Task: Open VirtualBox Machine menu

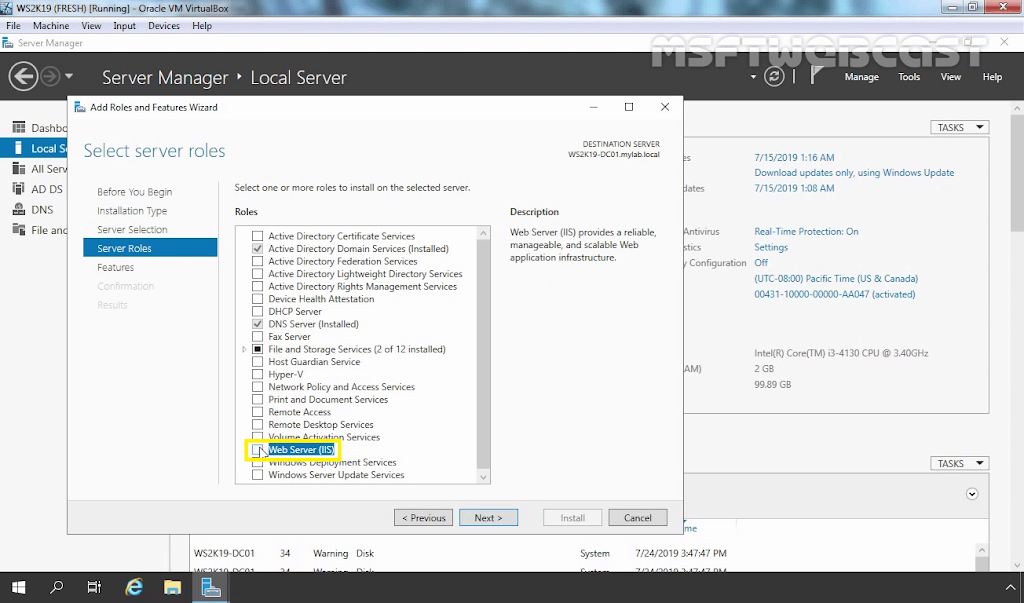Action: point(51,25)
